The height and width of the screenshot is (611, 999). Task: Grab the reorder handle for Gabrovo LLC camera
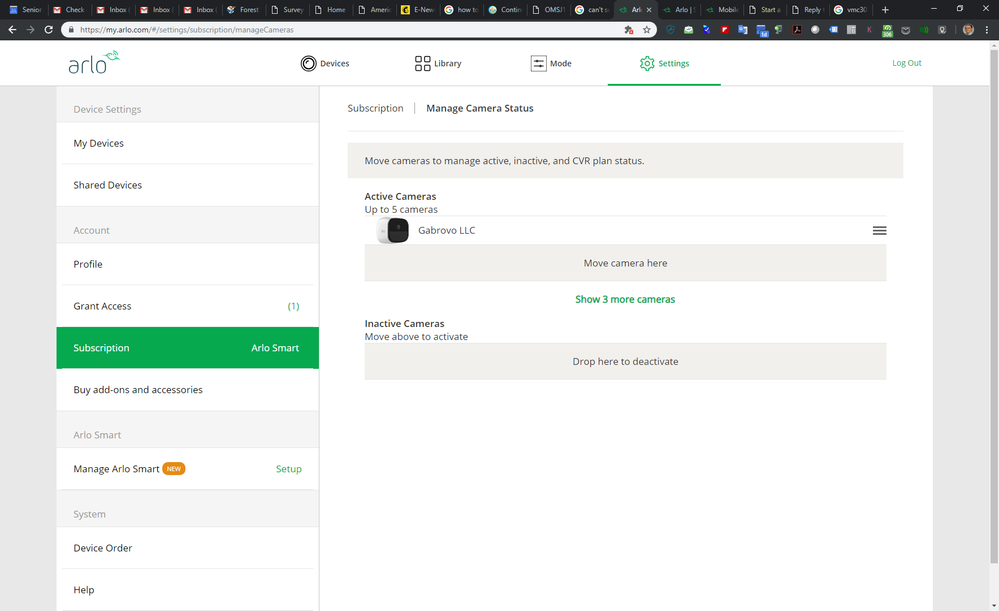879,231
